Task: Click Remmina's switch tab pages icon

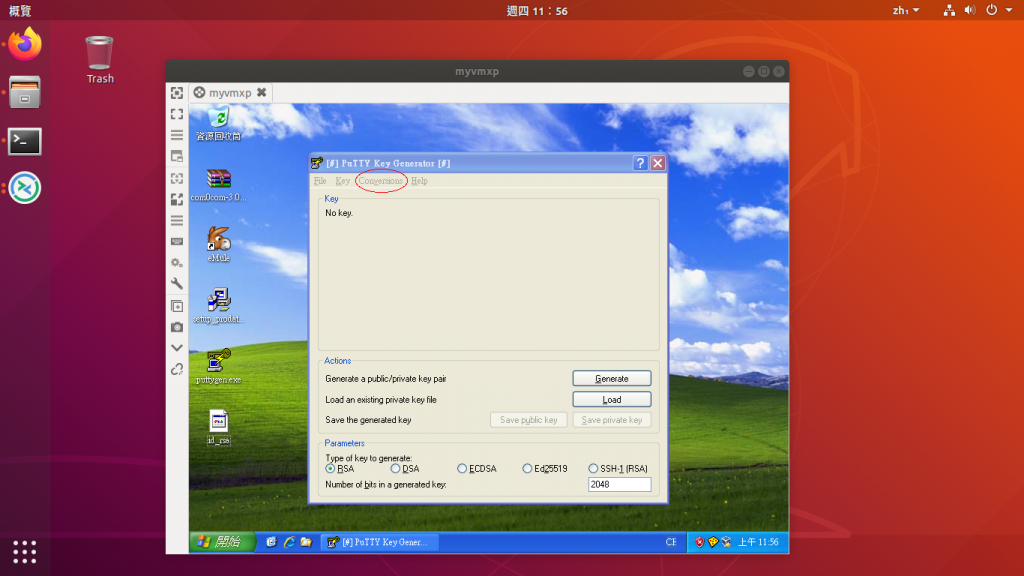Action: (177, 157)
